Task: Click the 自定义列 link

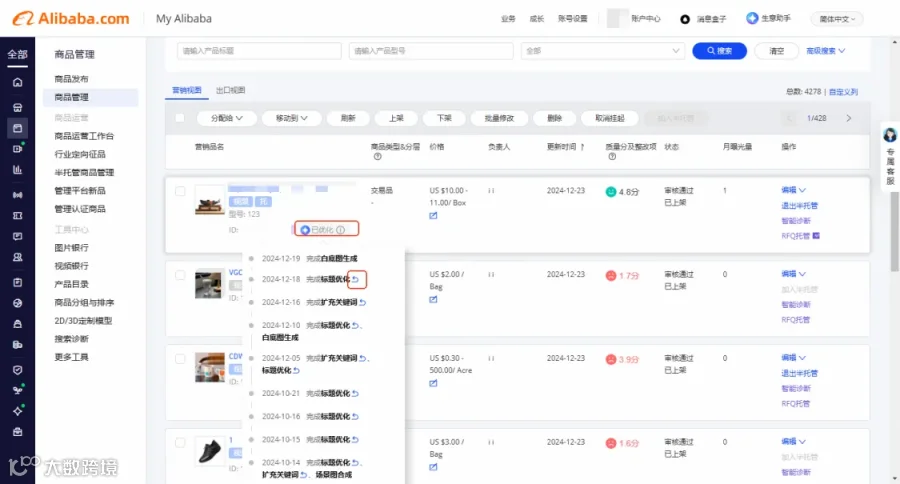Action: (x=843, y=92)
